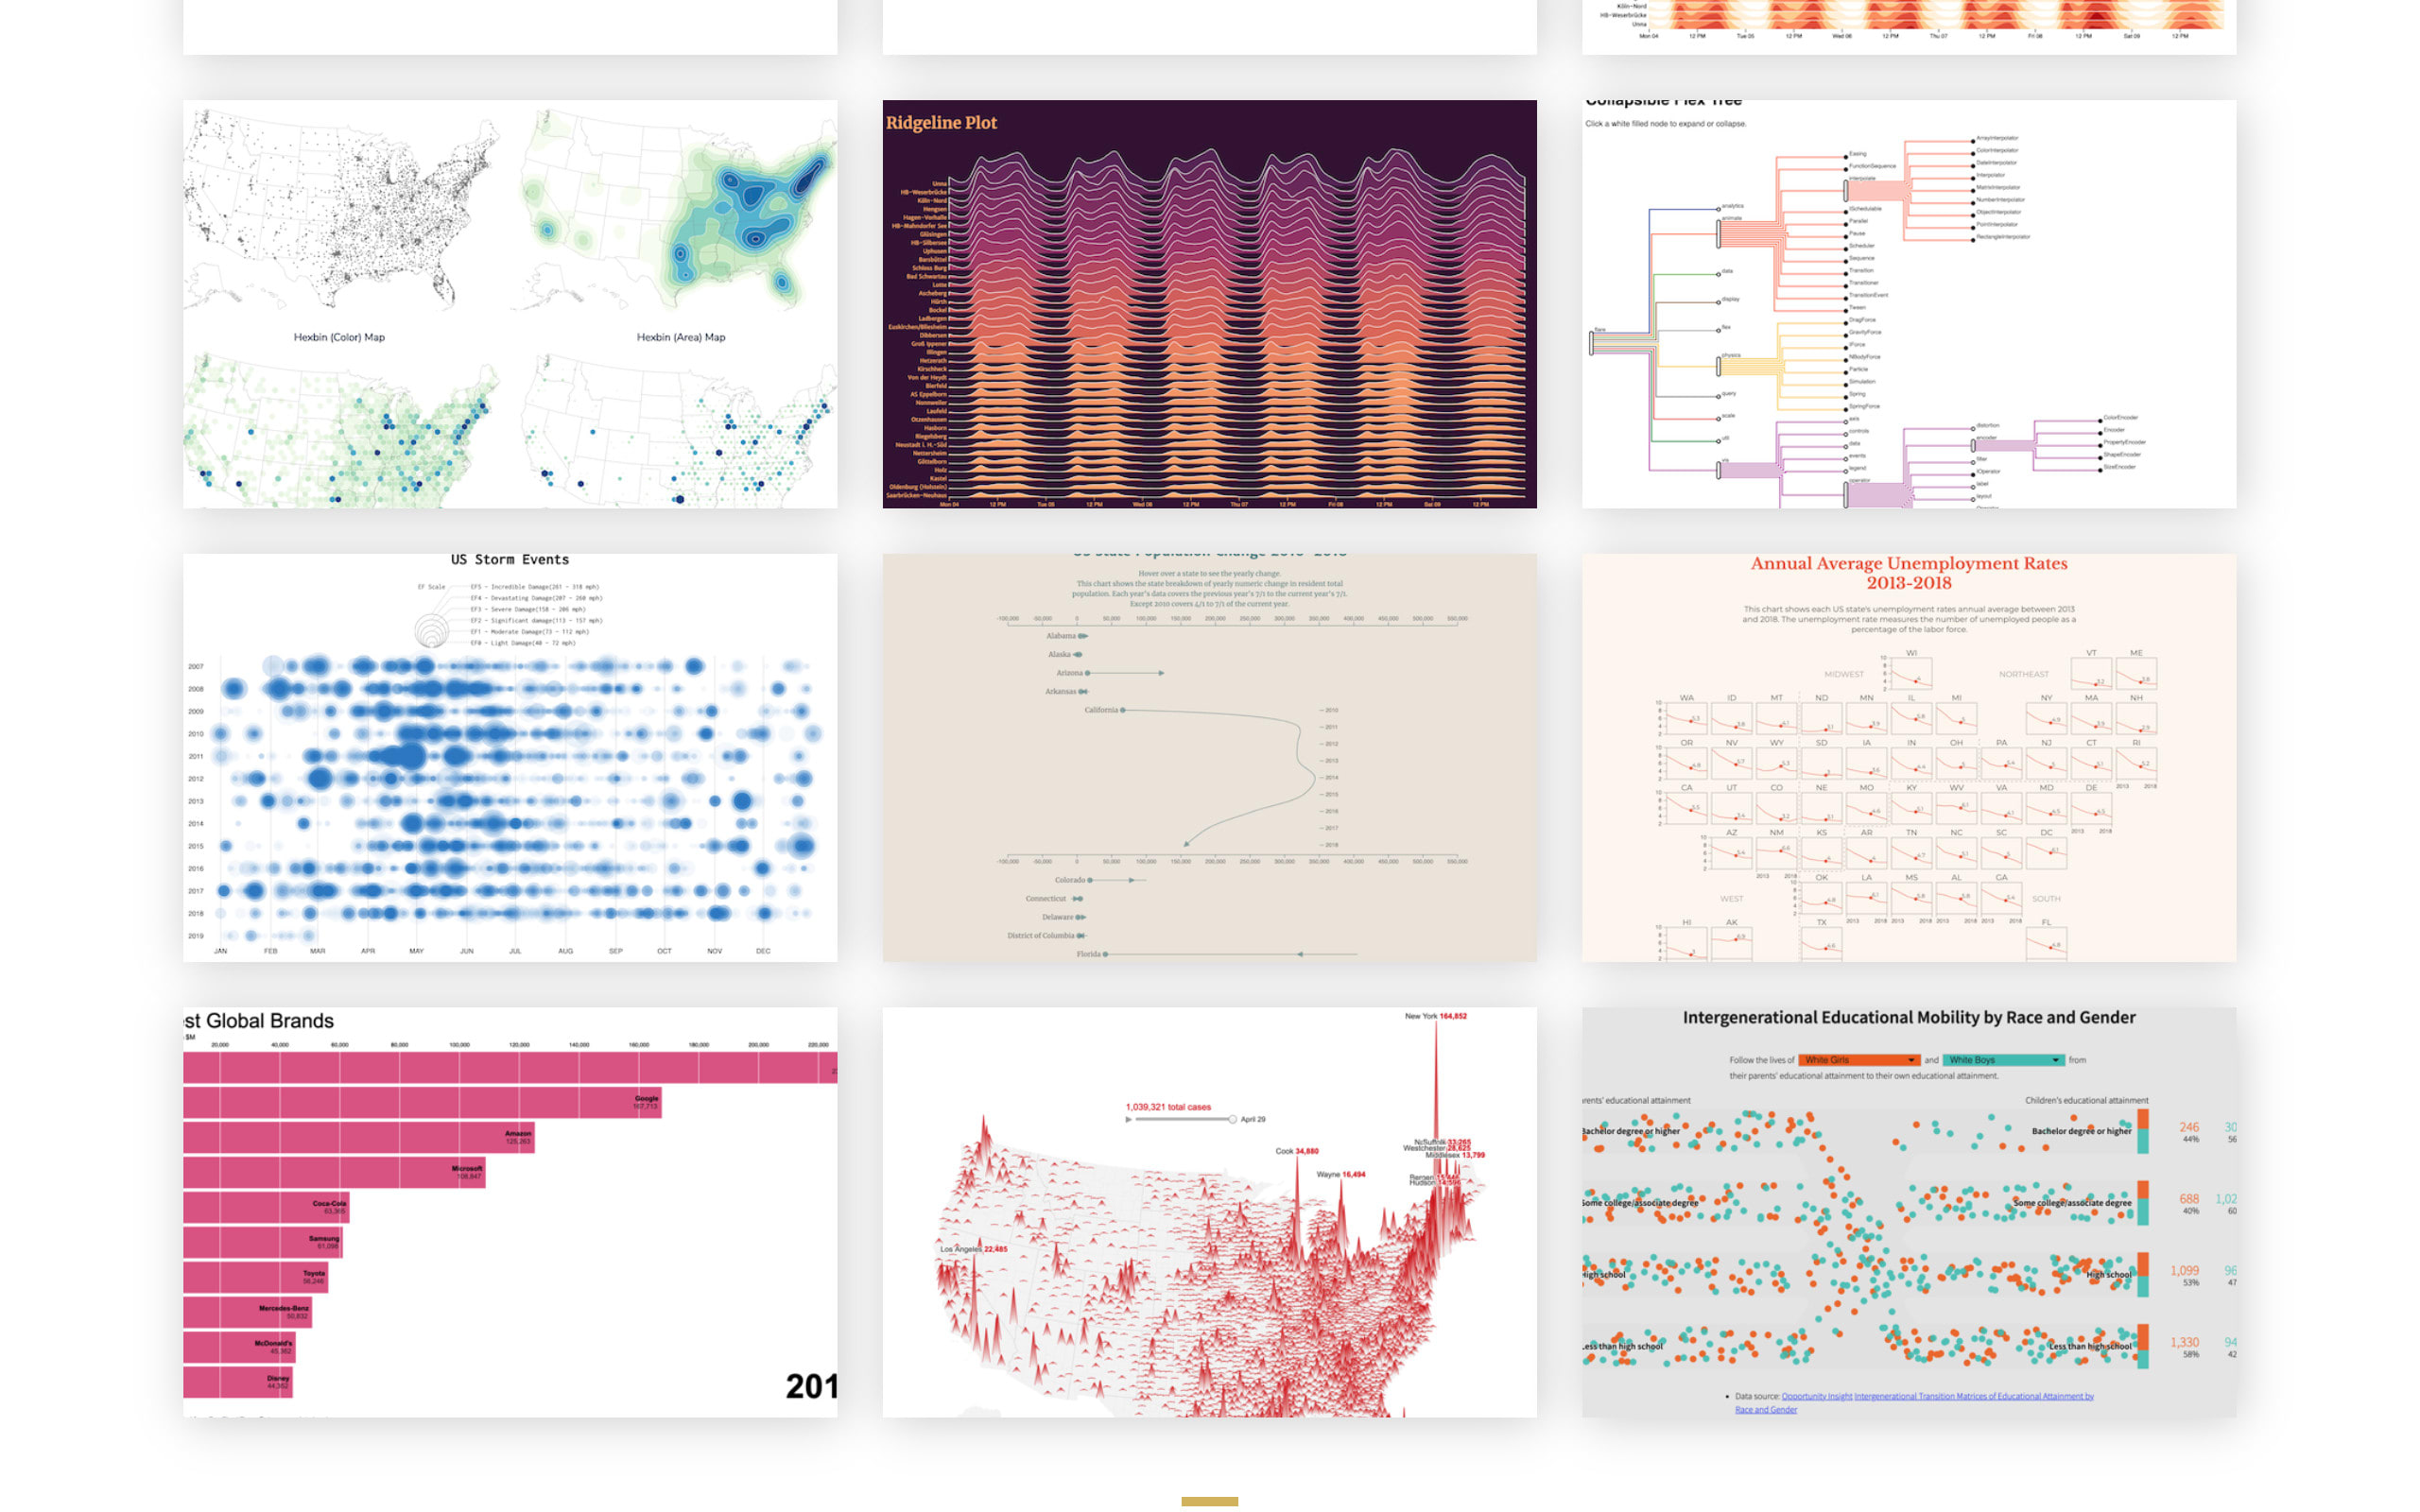Click the Disney bar in brands chart
This screenshot has width=2420, height=1512.
tap(237, 1382)
